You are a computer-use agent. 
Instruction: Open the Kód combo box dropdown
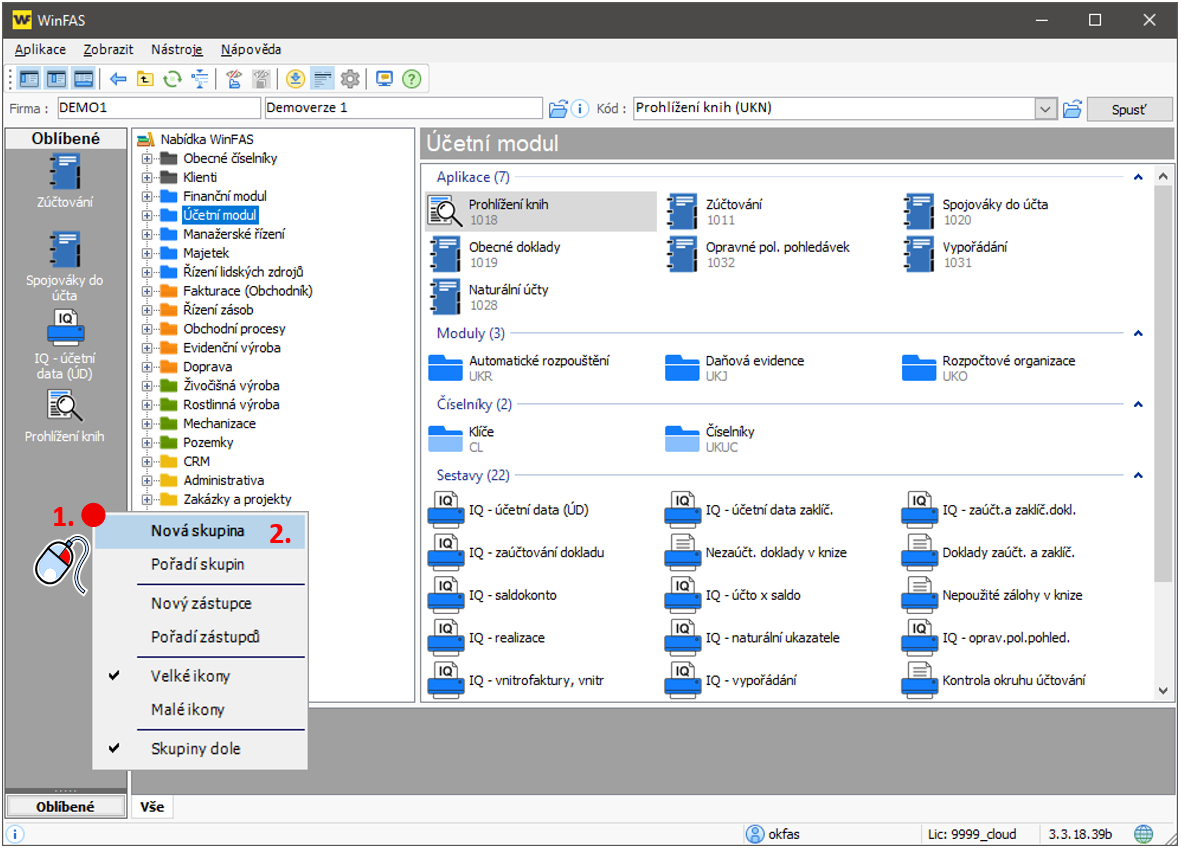pos(1046,108)
